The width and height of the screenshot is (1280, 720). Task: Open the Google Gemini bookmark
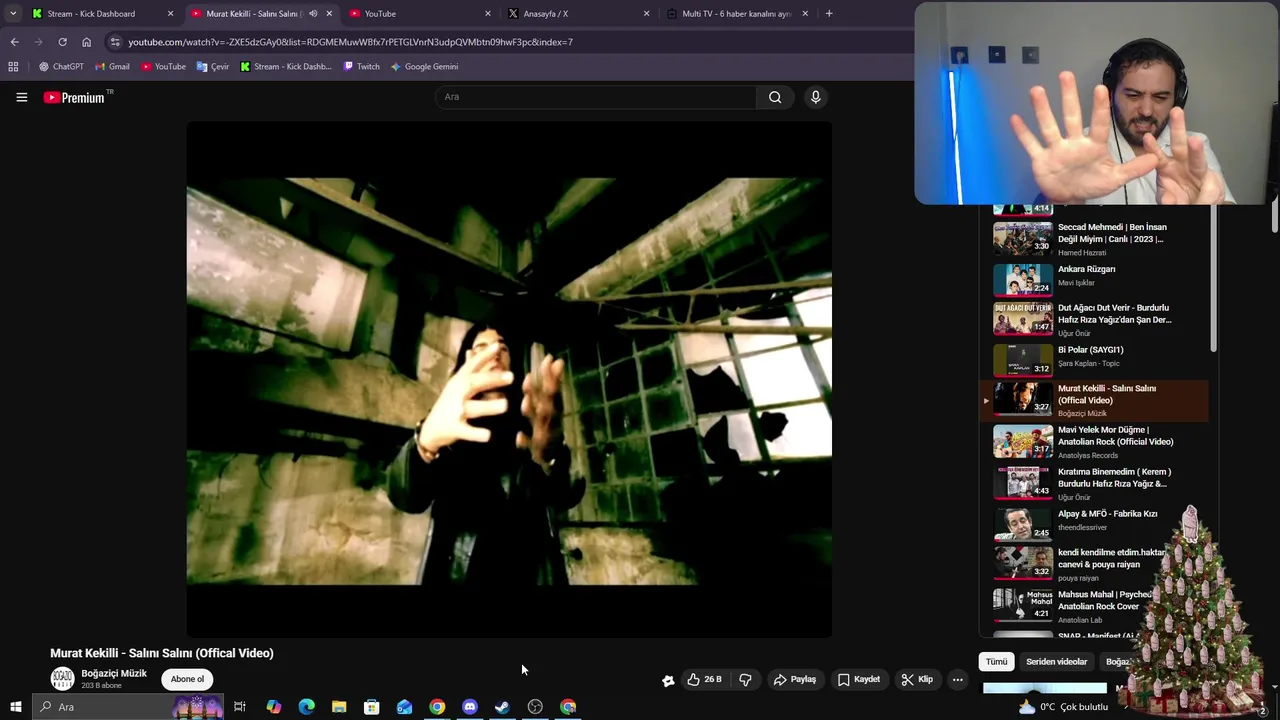(424, 66)
